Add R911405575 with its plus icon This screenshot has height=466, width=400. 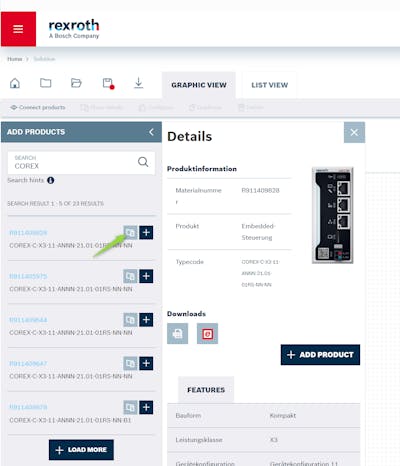[x=146, y=276]
